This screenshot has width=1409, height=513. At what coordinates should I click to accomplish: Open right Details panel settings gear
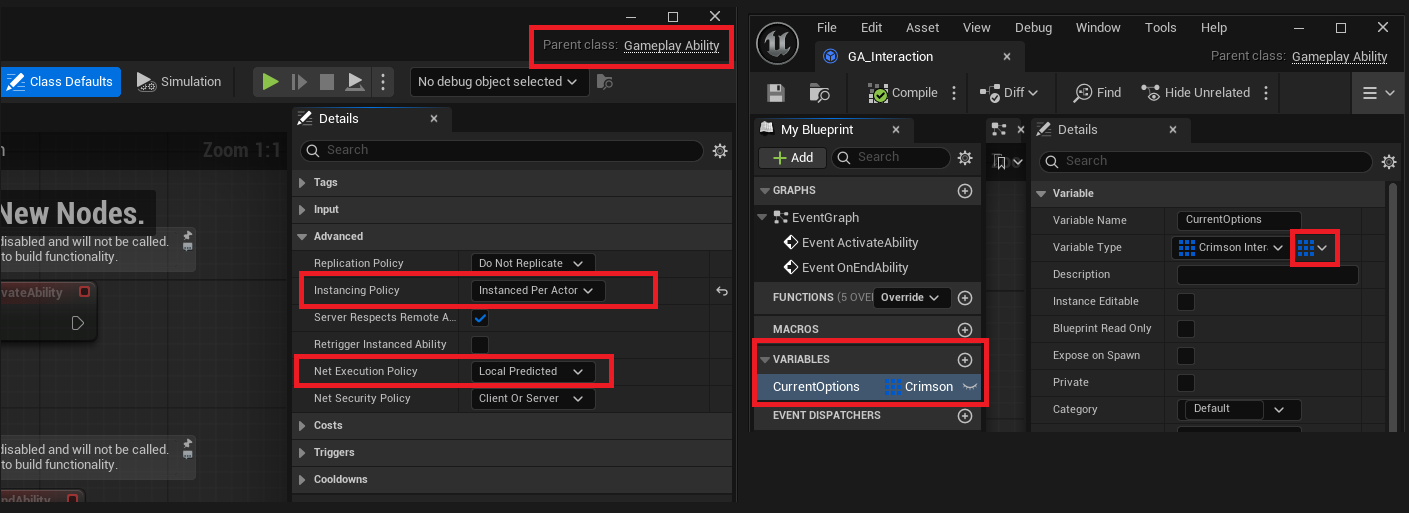click(1388, 161)
